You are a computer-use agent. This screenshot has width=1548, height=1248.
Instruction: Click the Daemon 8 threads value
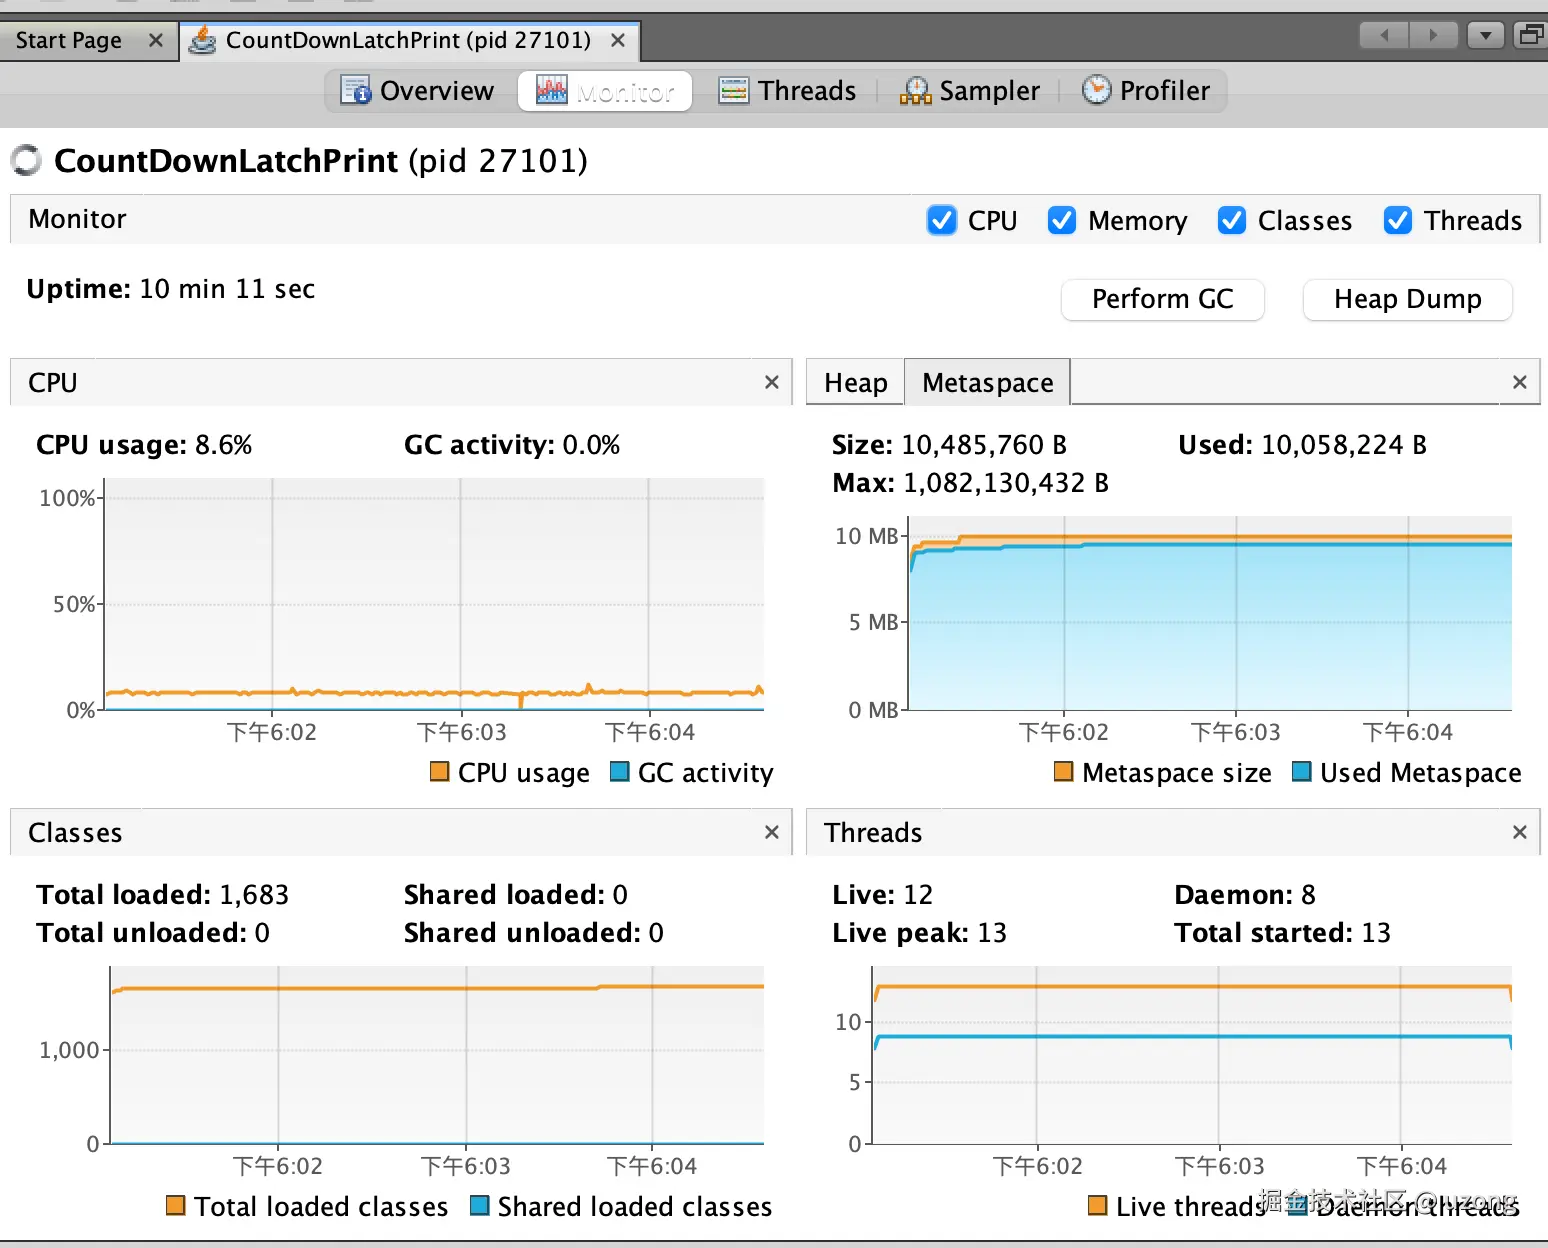click(1308, 895)
